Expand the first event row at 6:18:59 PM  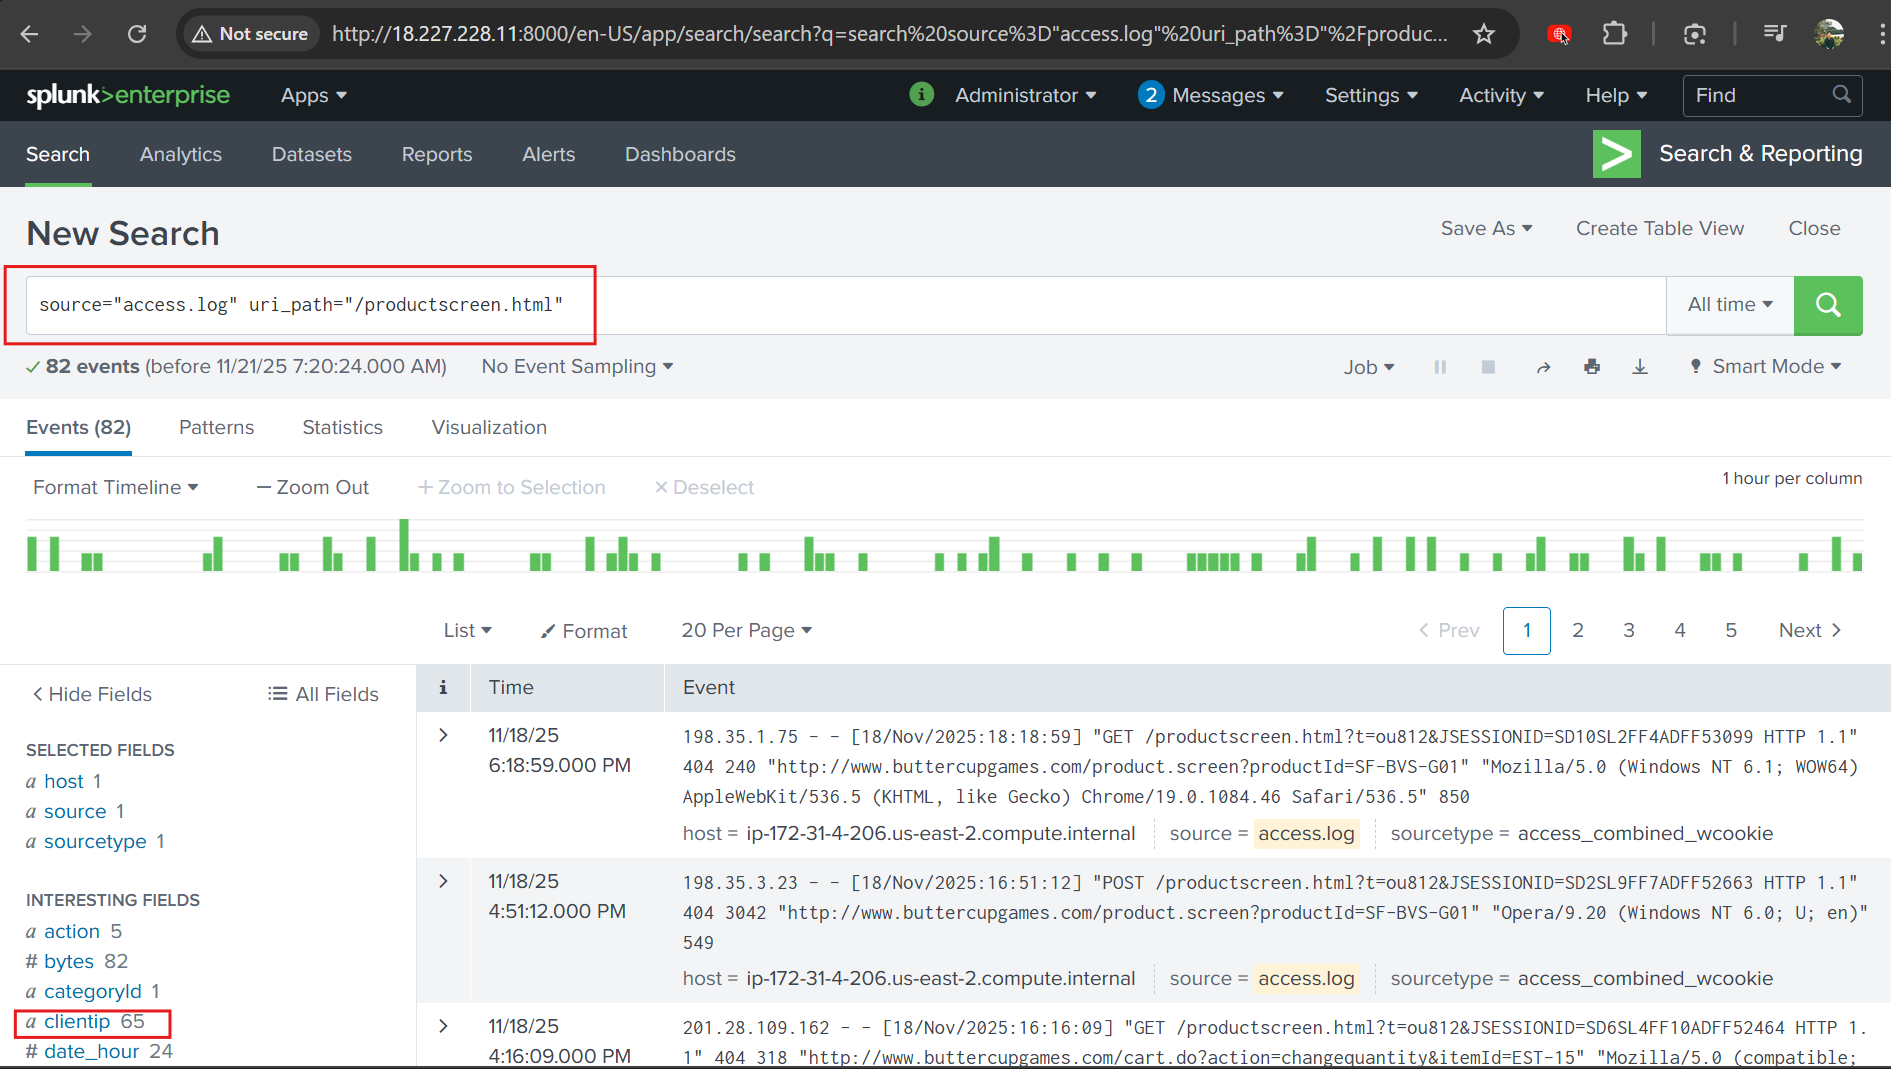point(443,735)
